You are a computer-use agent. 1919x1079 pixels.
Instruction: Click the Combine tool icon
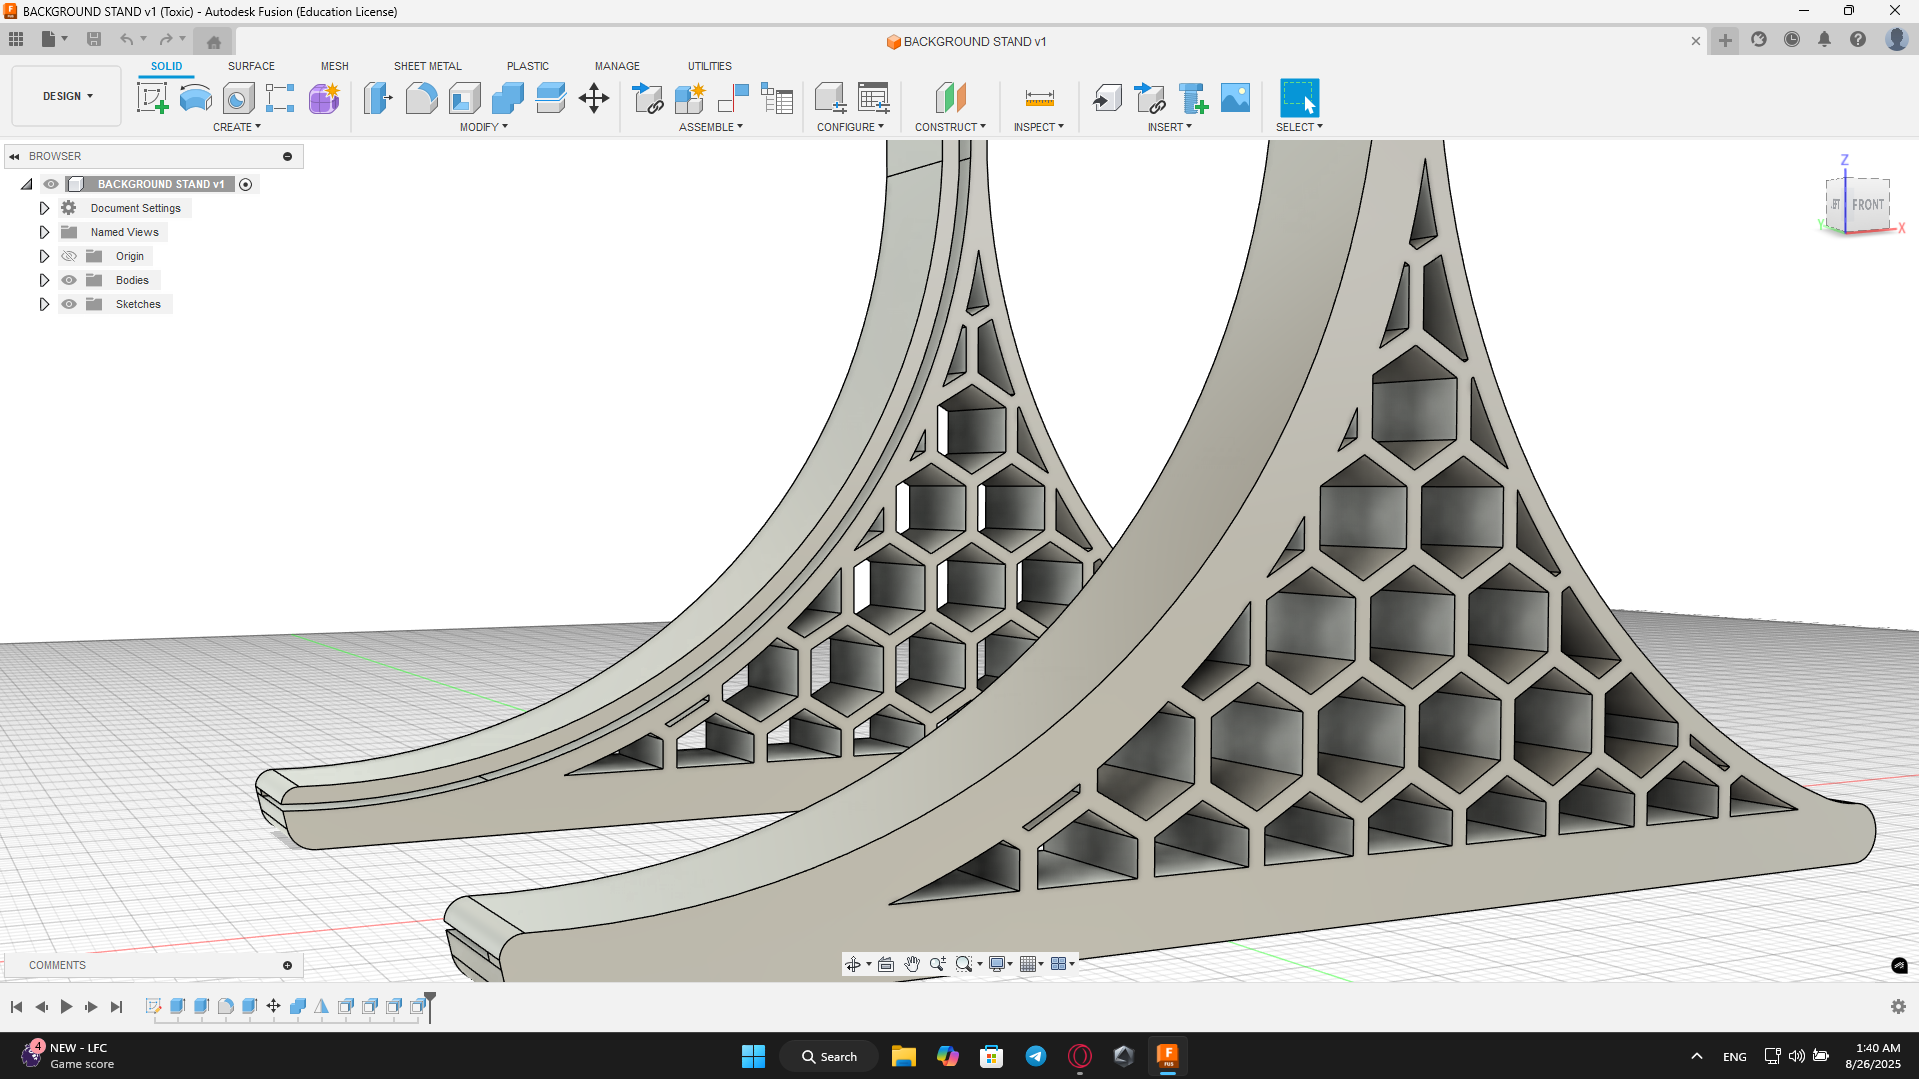click(x=508, y=98)
